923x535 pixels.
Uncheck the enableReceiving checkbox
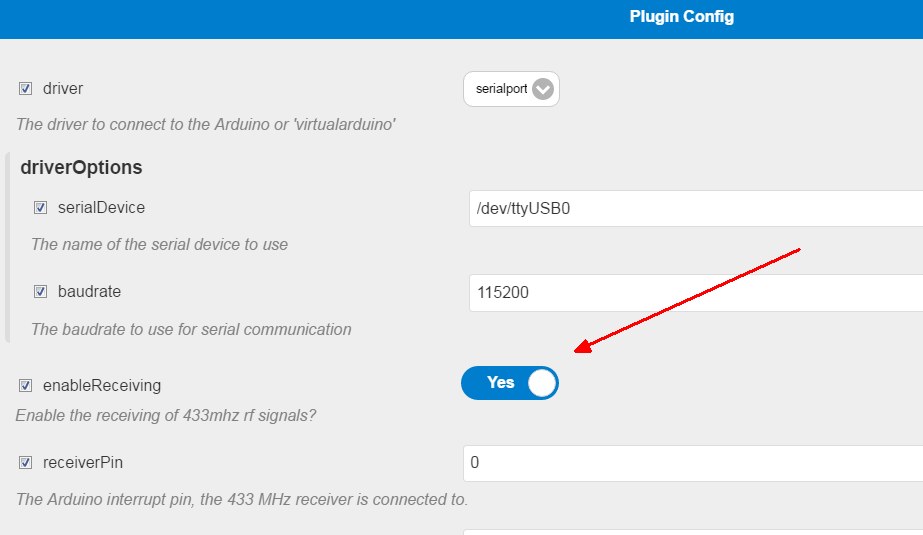coord(25,385)
